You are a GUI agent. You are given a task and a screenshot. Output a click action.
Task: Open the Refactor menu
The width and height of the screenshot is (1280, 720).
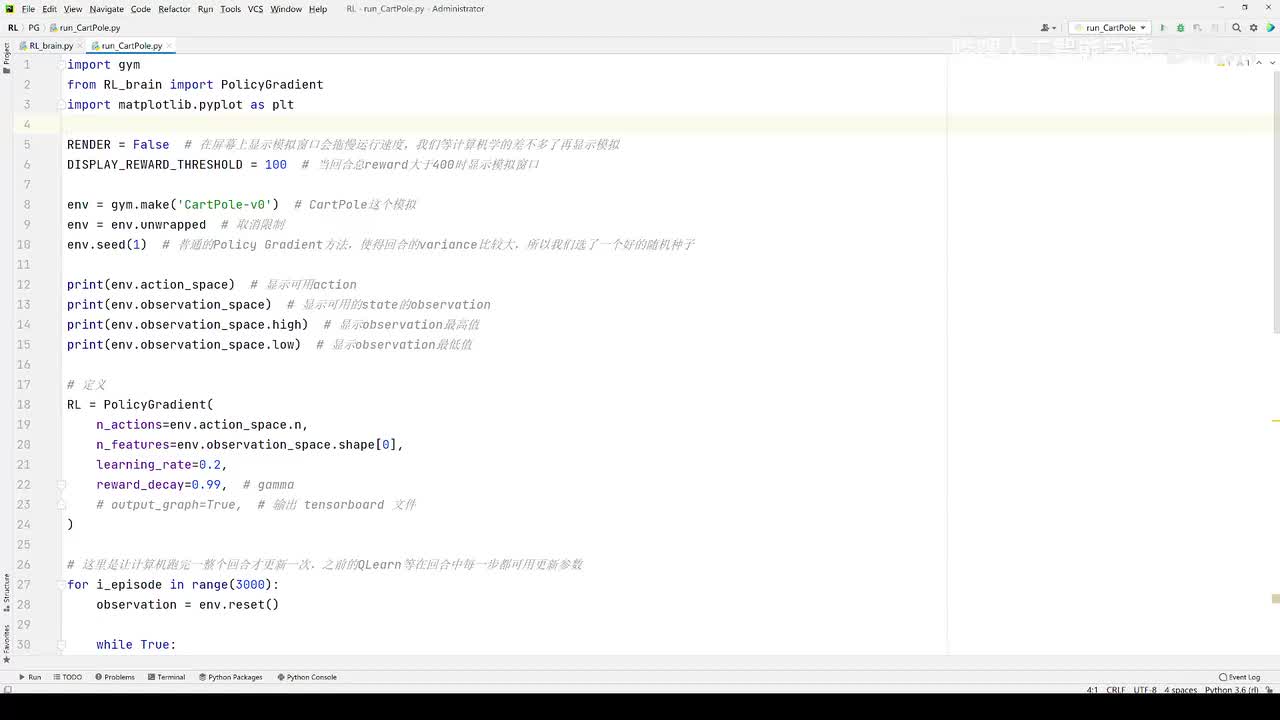174,9
